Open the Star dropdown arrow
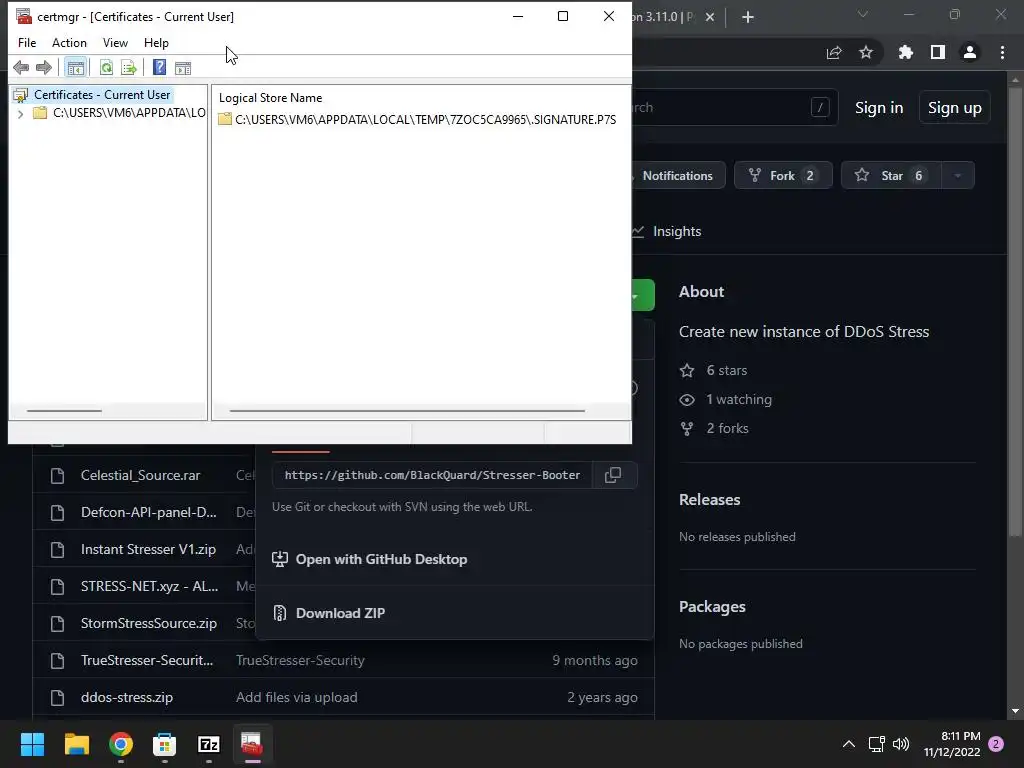The width and height of the screenshot is (1024, 768). click(958, 176)
